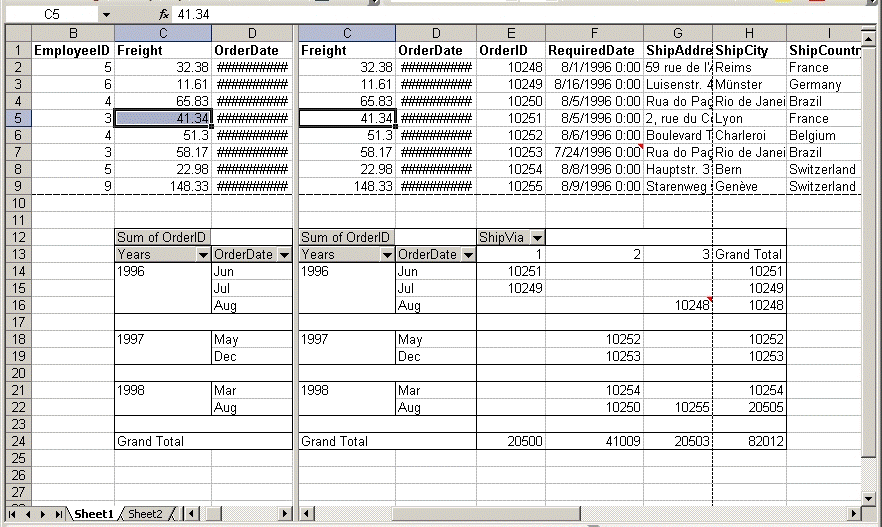This screenshot has height=527, width=882.
Task: Click last sheet tab navigation arrow
Action: 59,514
